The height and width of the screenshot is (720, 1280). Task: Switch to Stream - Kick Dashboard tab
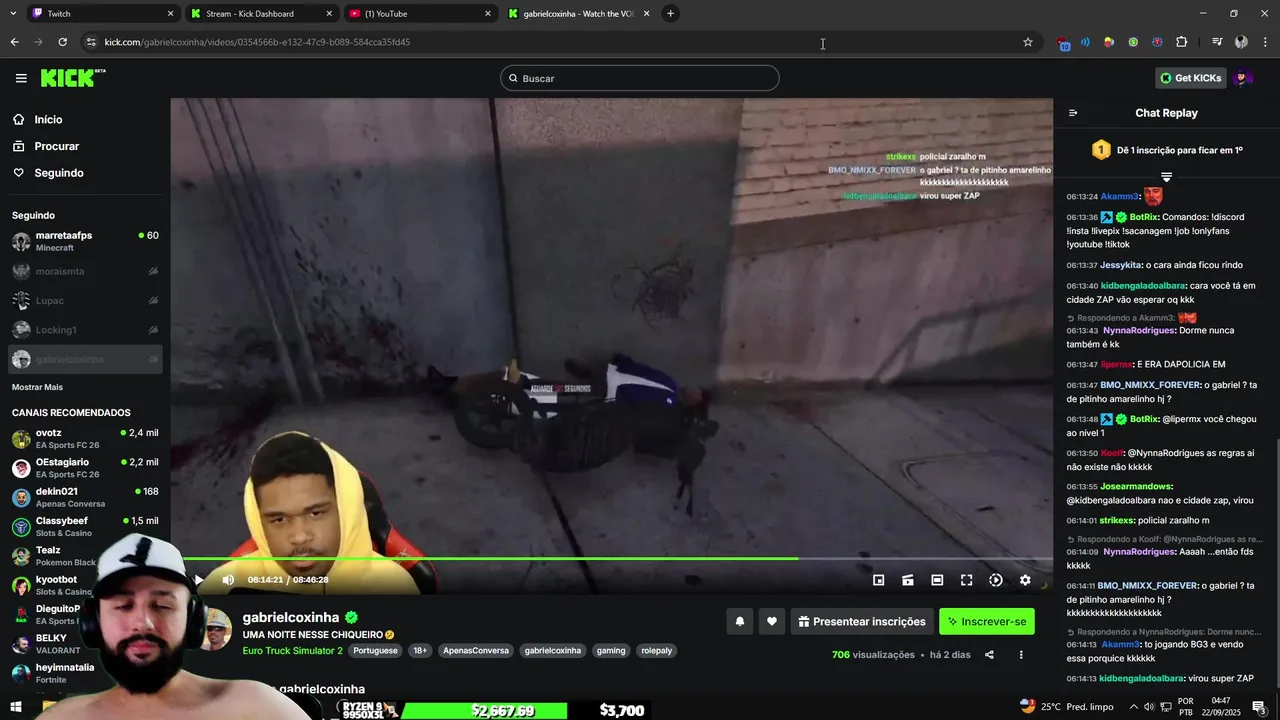point(260,13)
